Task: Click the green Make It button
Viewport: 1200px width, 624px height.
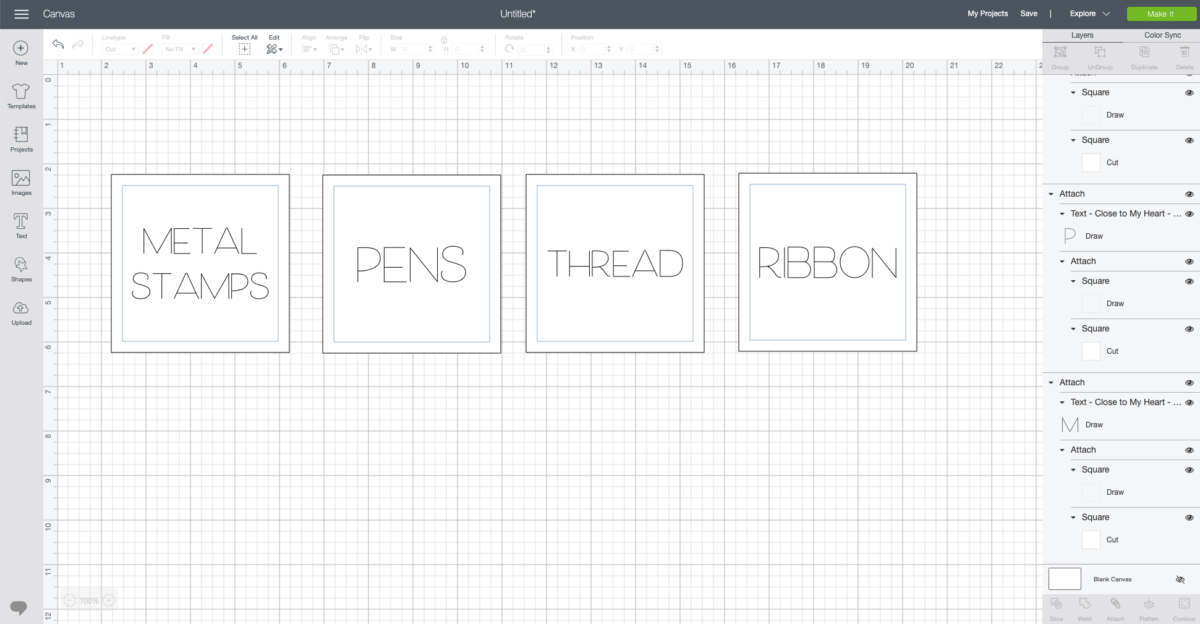Action: [x=1160, y=14]
